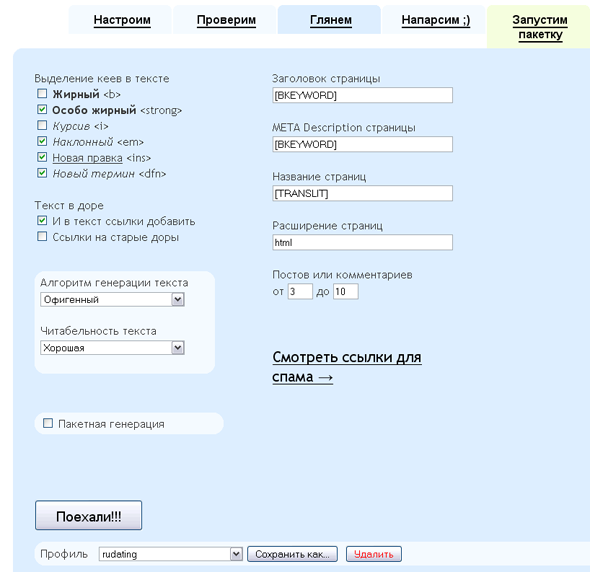The height and width of the screenshot is (572, 590).
Task: Toggle Наклонный <em> checkbox
Action: point(42,141)
